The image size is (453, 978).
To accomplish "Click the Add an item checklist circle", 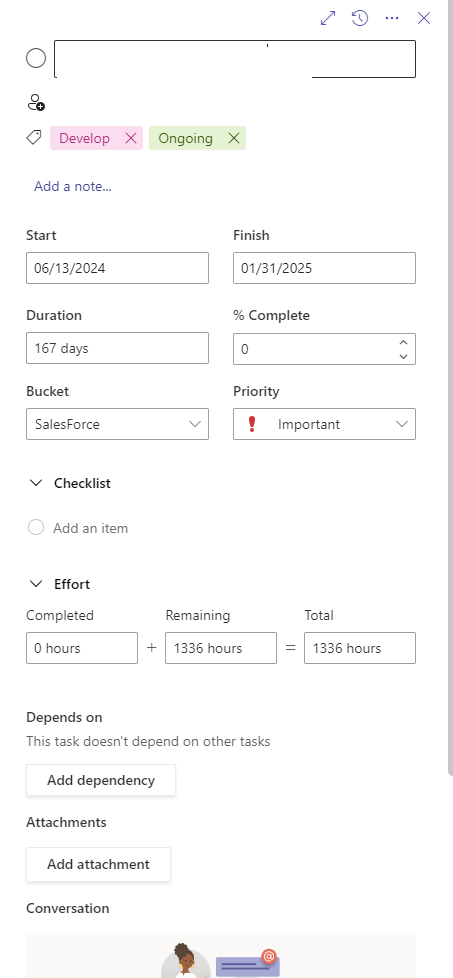I will pos(36,528).
